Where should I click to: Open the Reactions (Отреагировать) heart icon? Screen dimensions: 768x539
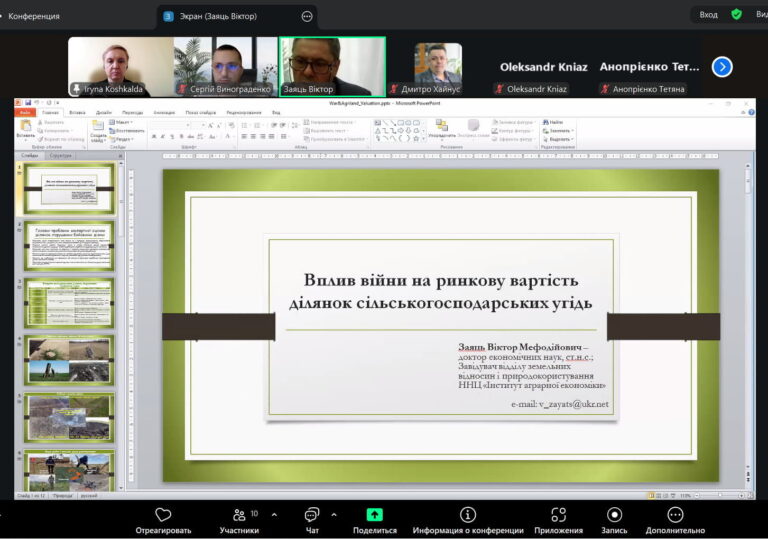[163, 514]
